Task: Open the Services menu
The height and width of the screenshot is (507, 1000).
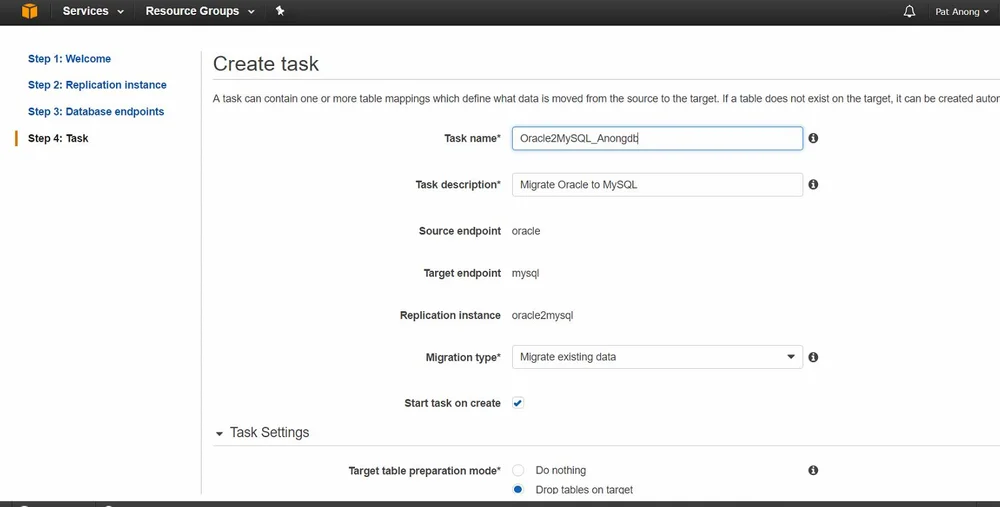Action: 93,11
